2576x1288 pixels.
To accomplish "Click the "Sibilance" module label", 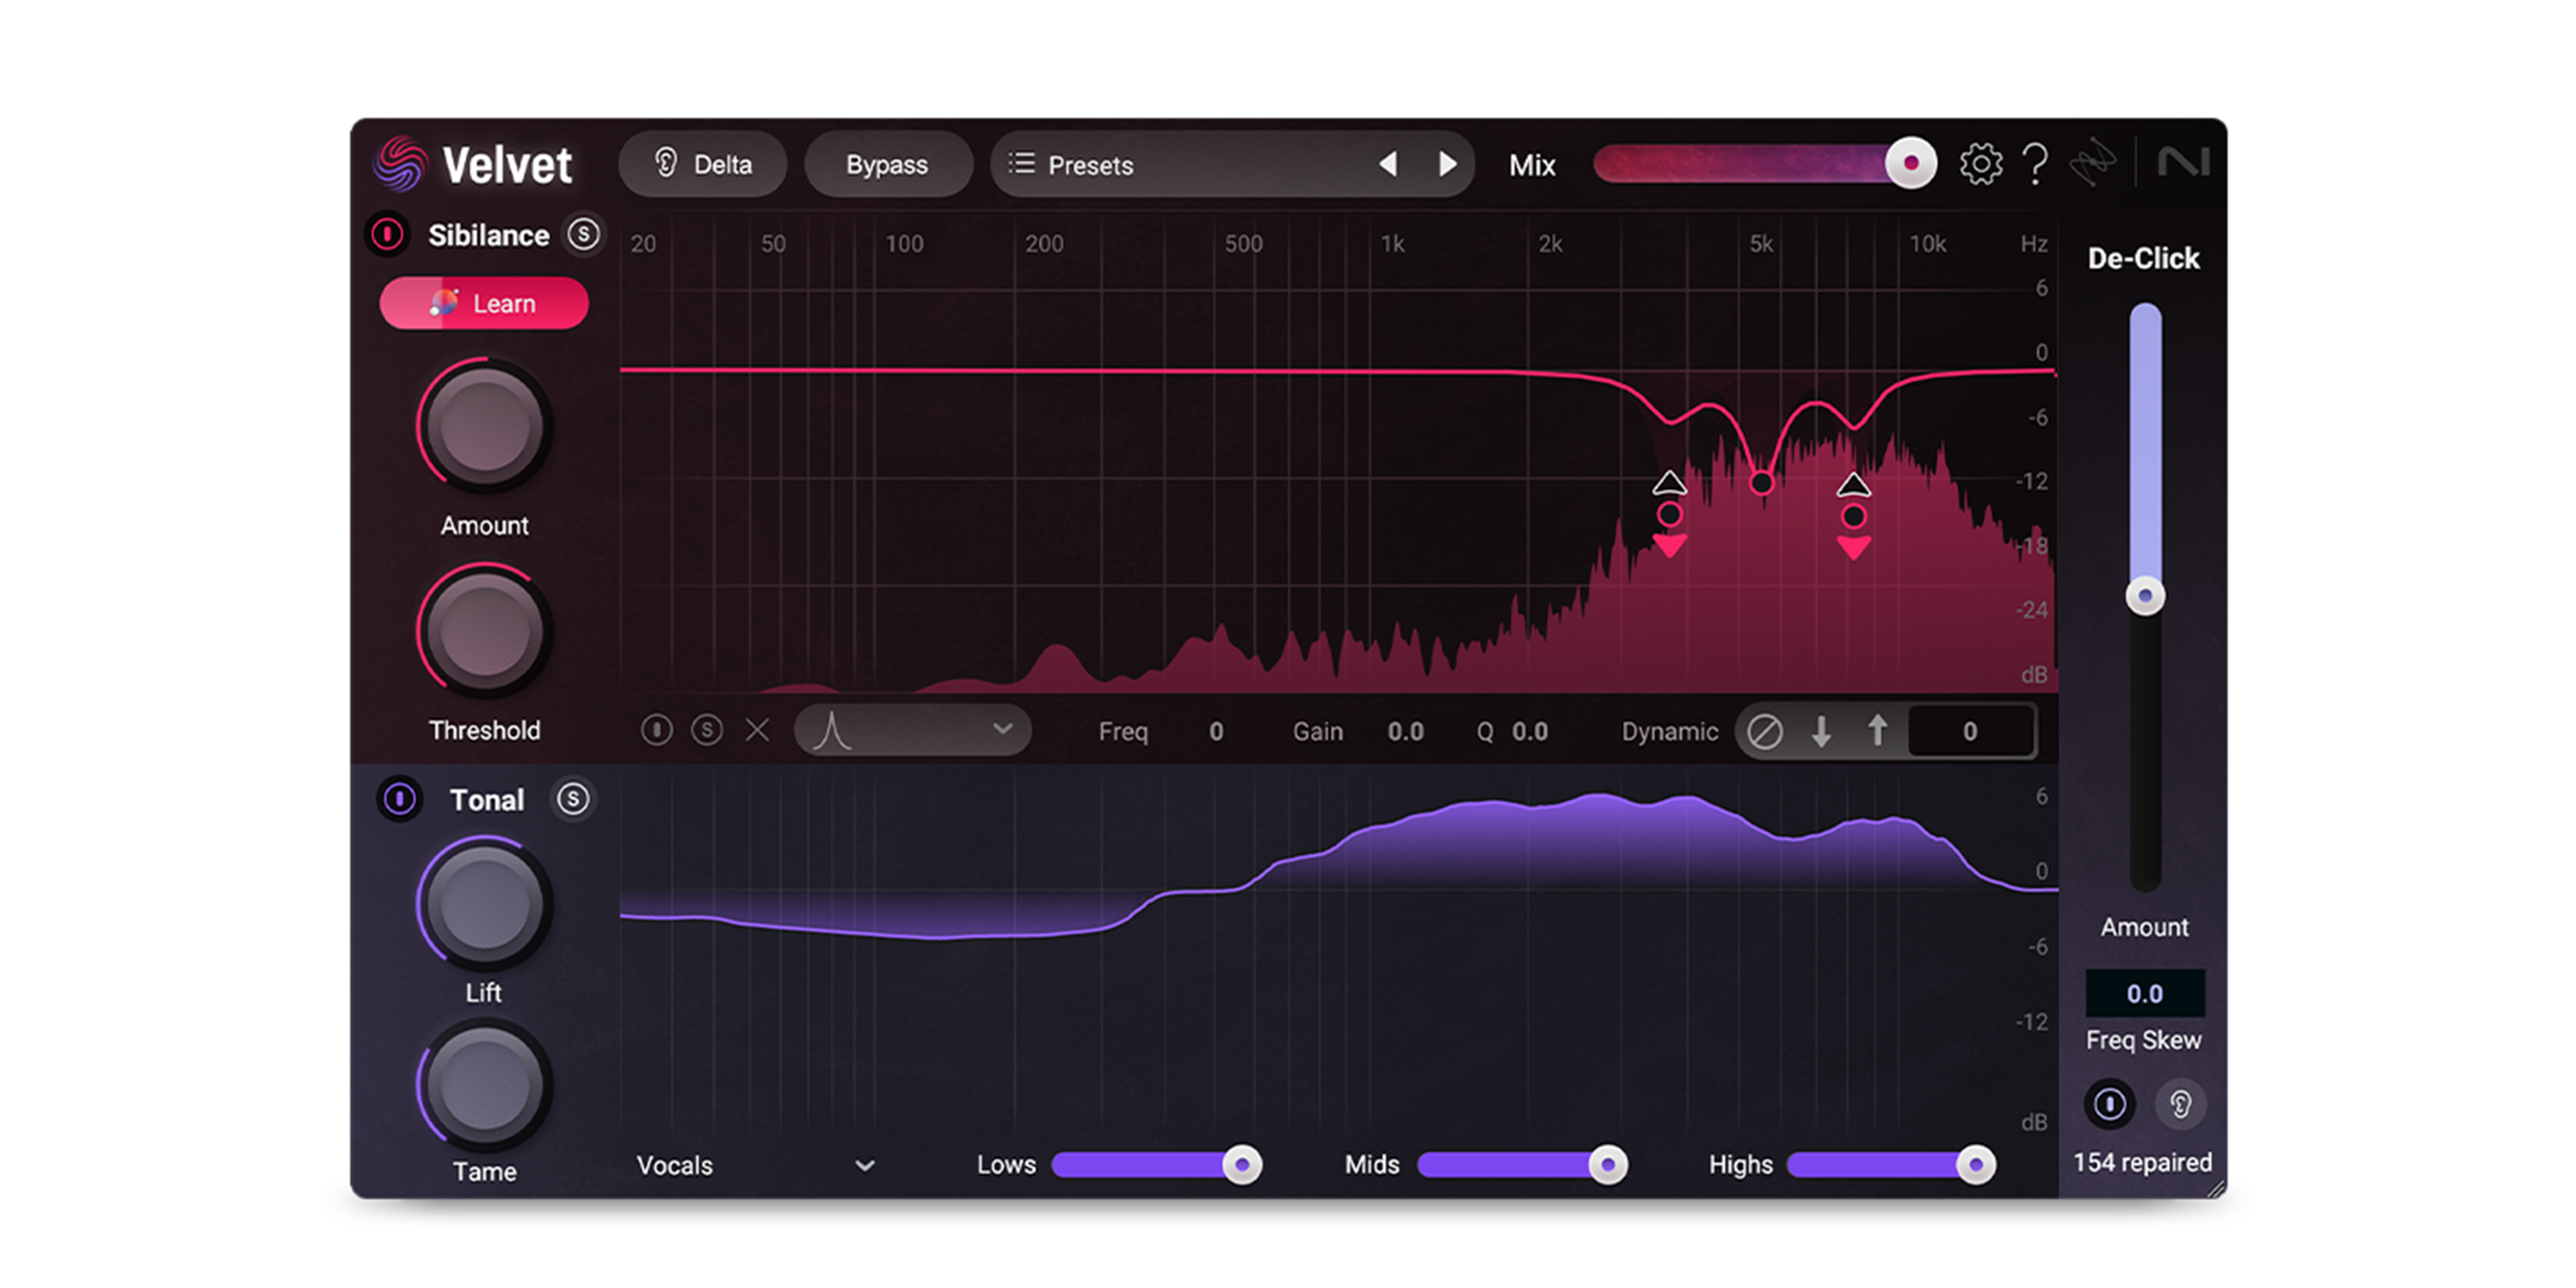I will (x=489, y=236).
